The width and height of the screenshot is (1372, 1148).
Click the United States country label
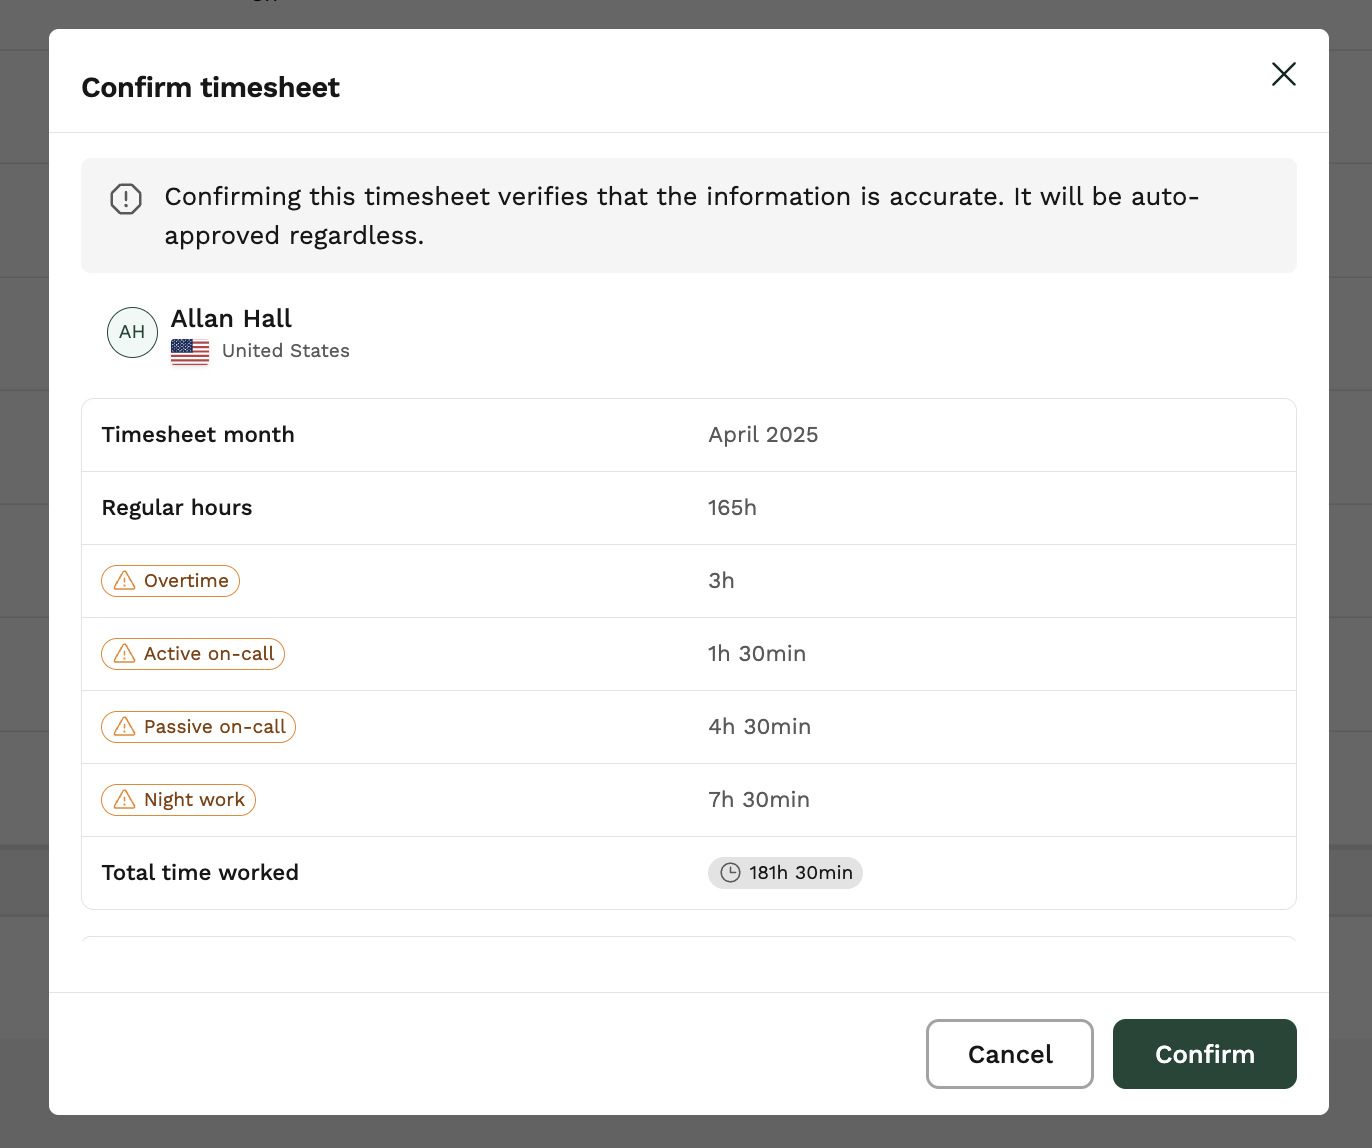pos(286,351)
